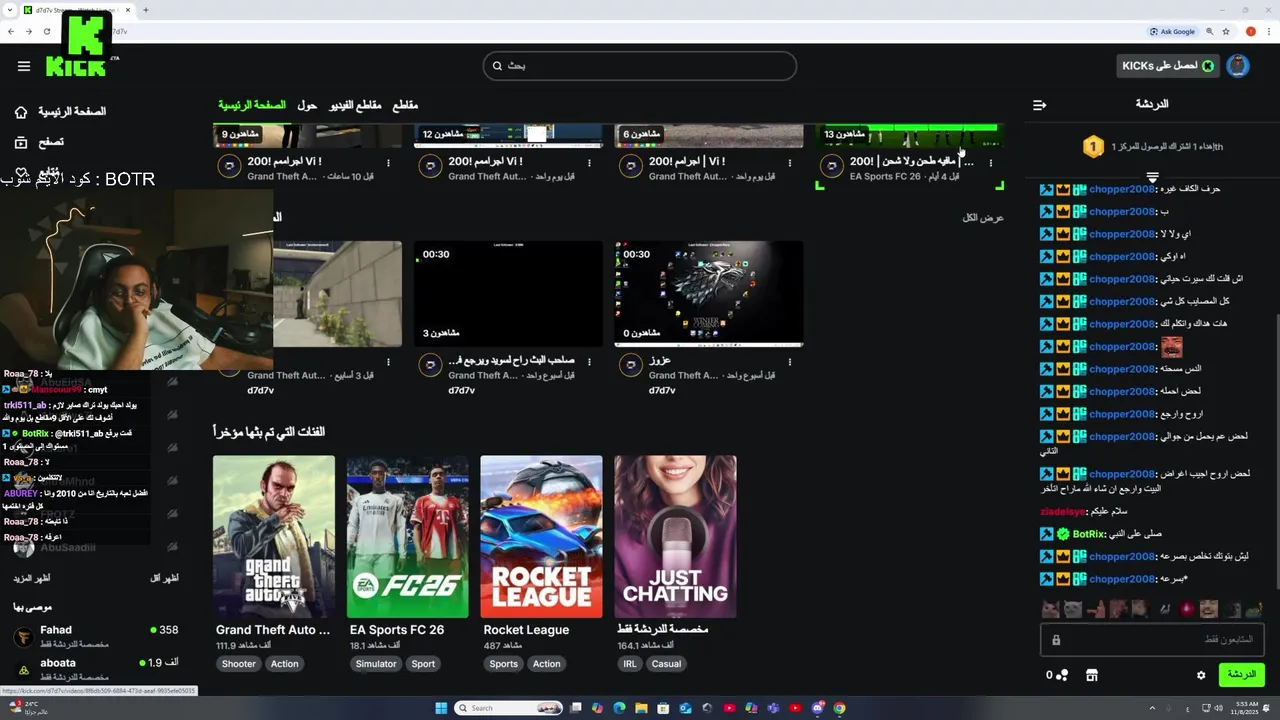Open EA Sports FC 26 category card

(407, 537)
